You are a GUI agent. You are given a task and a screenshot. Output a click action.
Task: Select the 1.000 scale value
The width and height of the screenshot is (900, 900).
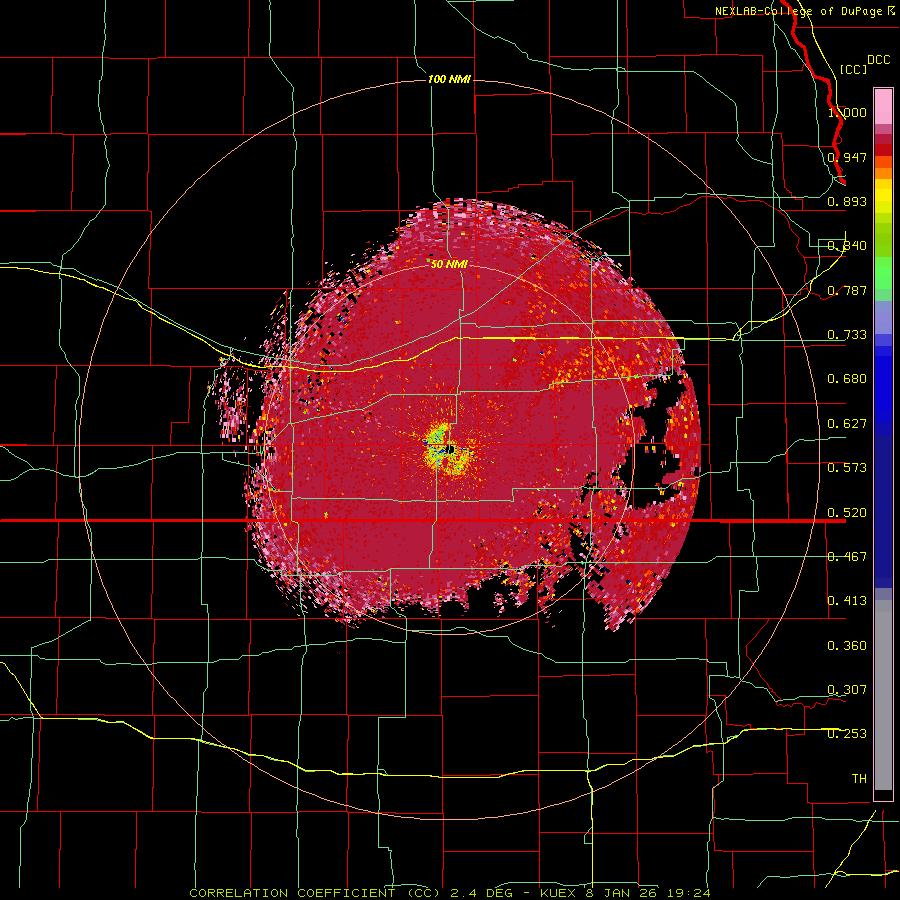click(847, 112)
